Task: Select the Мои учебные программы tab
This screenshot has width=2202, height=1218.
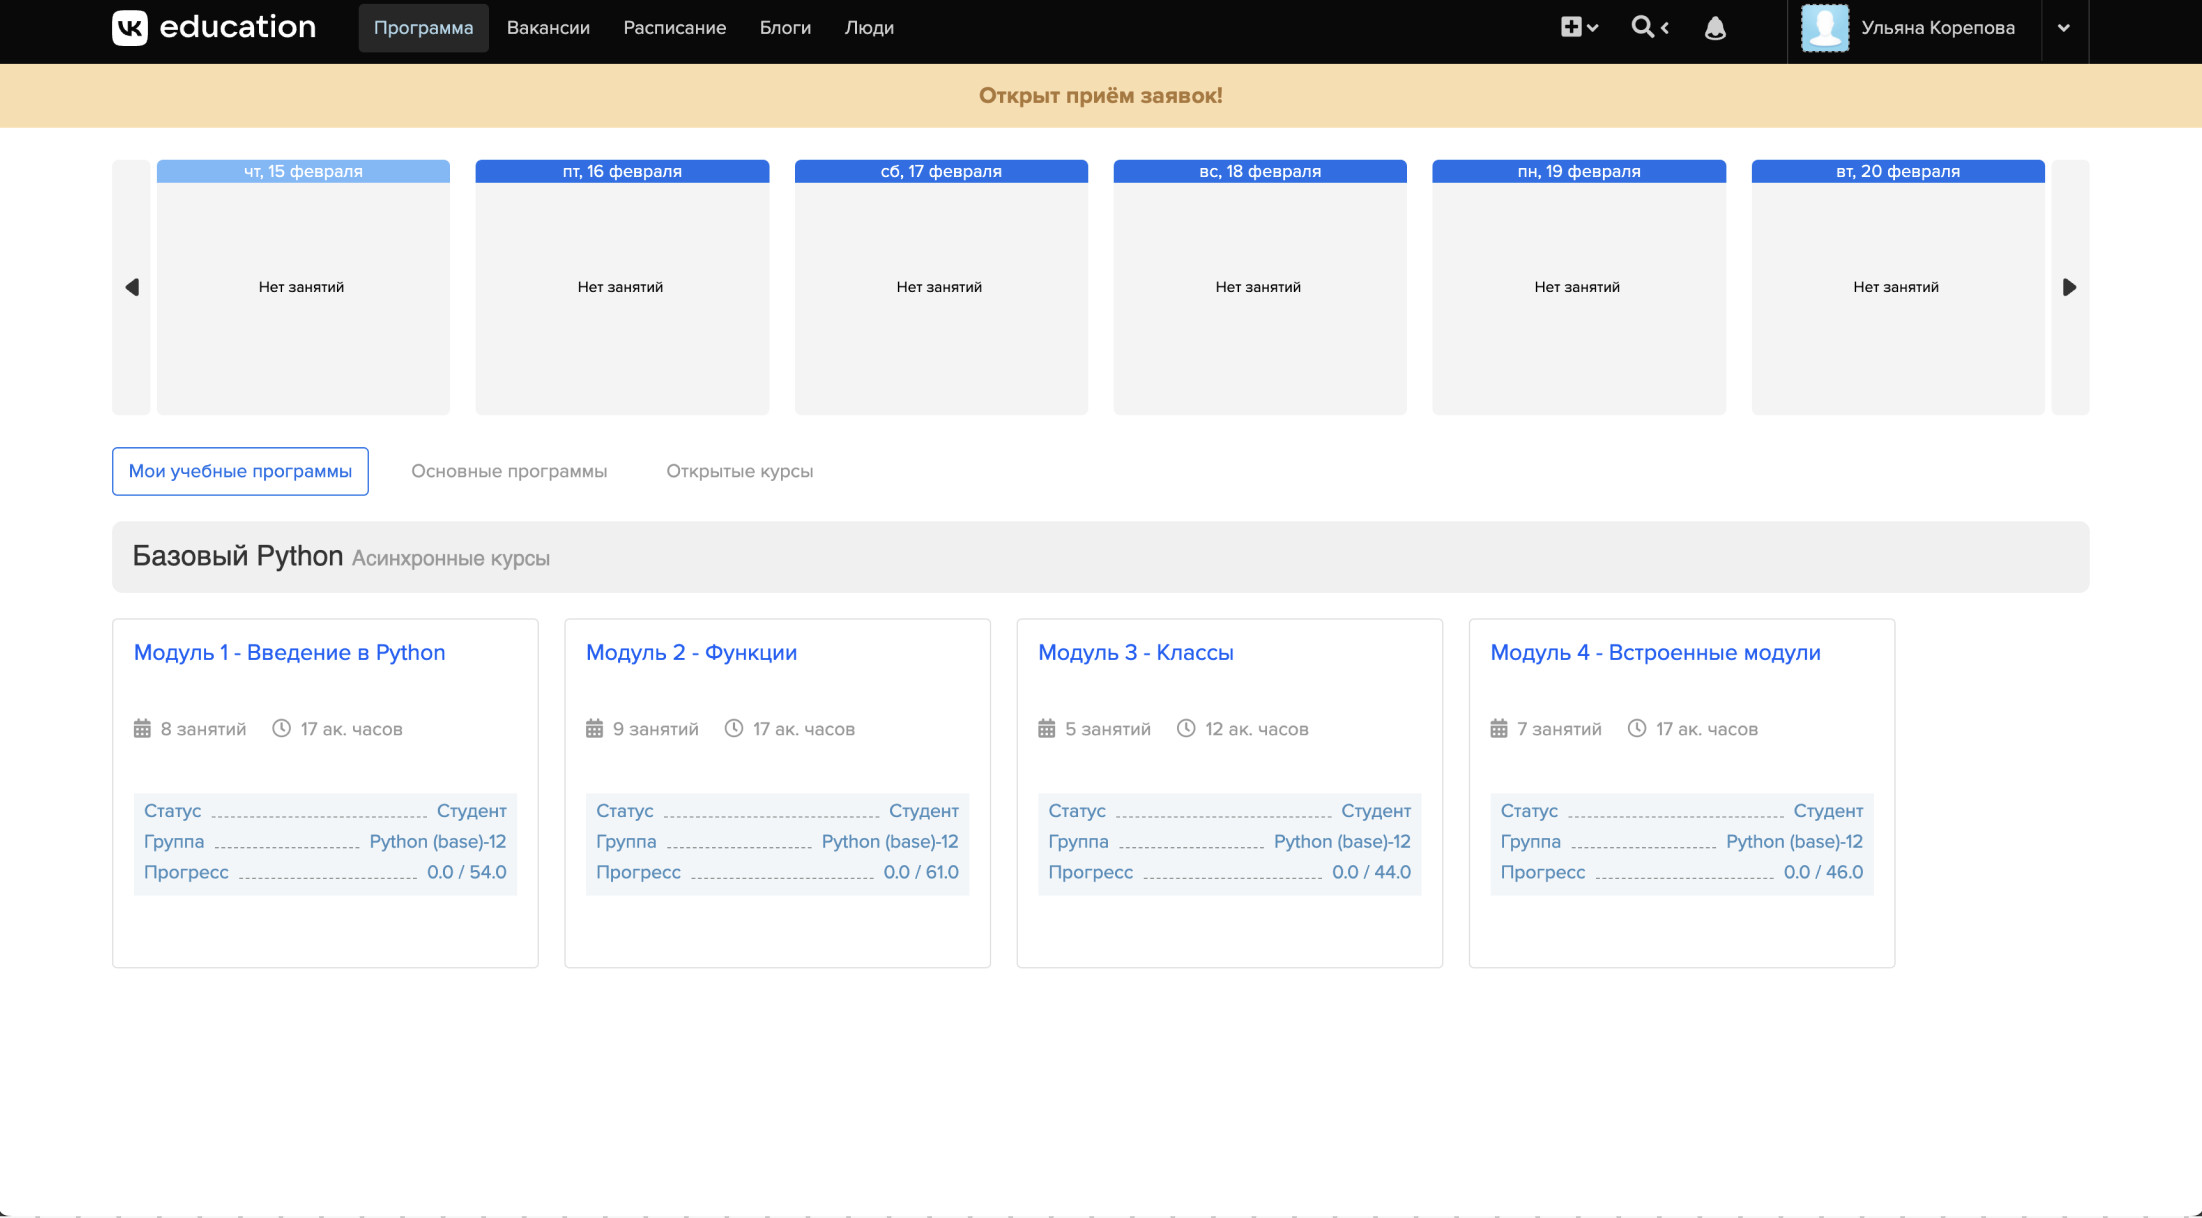Action: pos(240,471)
